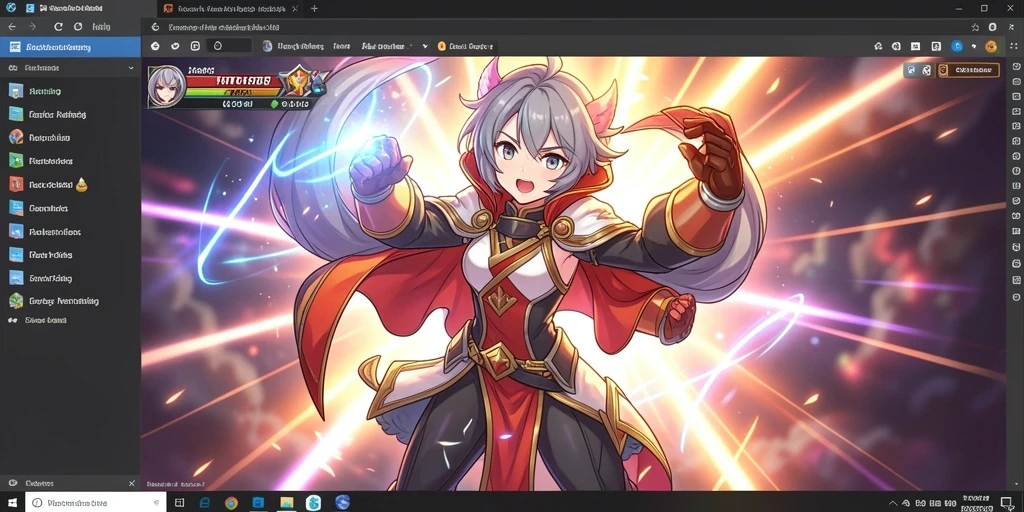
Task: Launch Microsoft Edge from the taskbar
Action: click(204, 502)
